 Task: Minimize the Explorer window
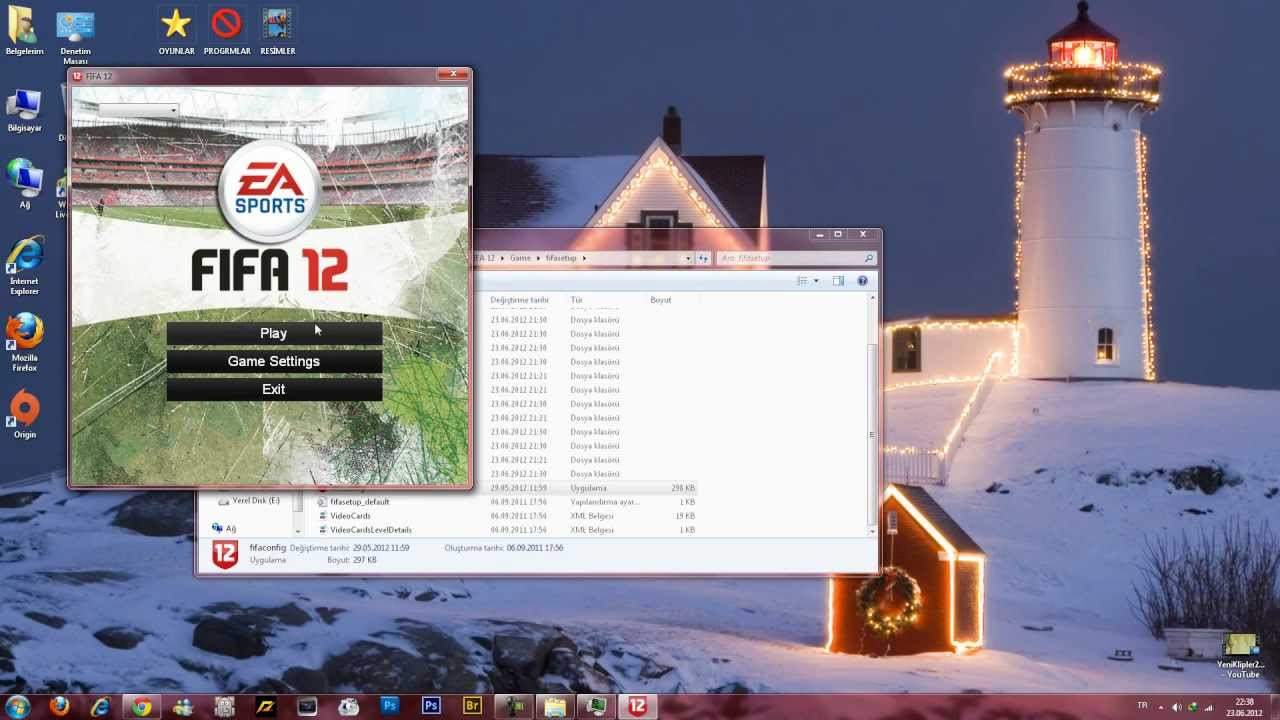pyautogui.click(x=820, y=234)
